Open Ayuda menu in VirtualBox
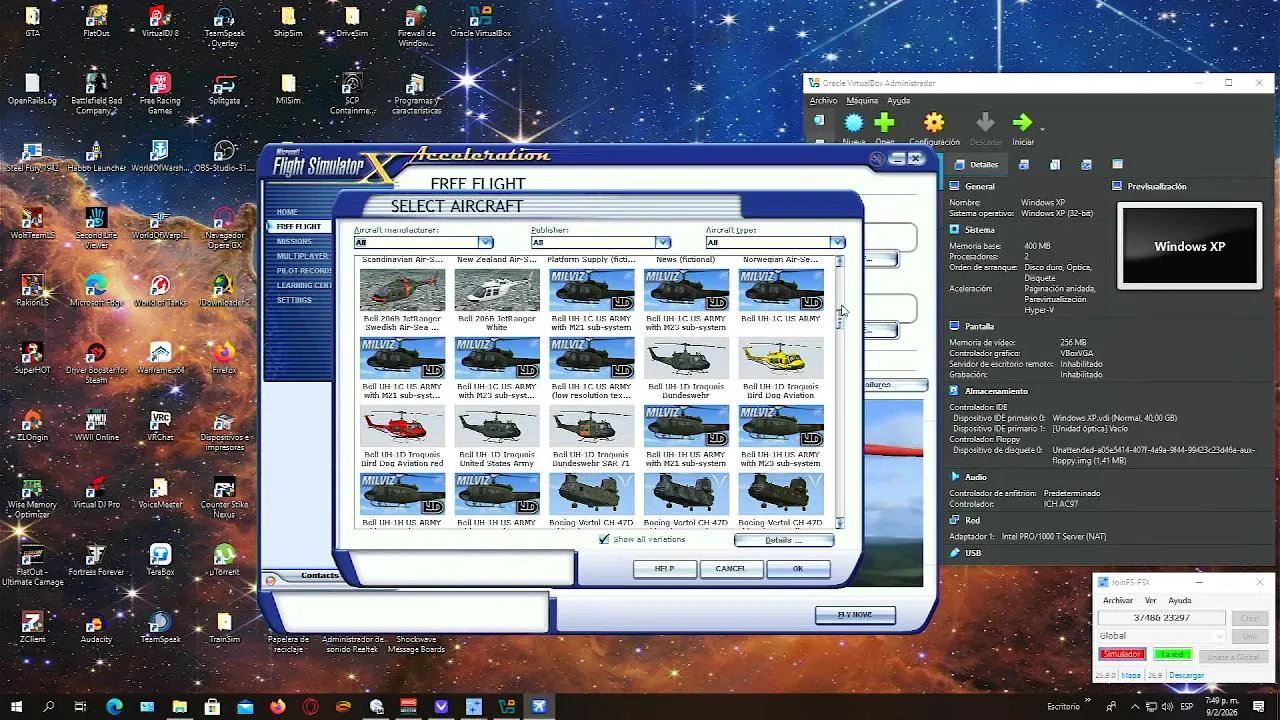The width and height of the screenshot is (1280, 720). 899,100
